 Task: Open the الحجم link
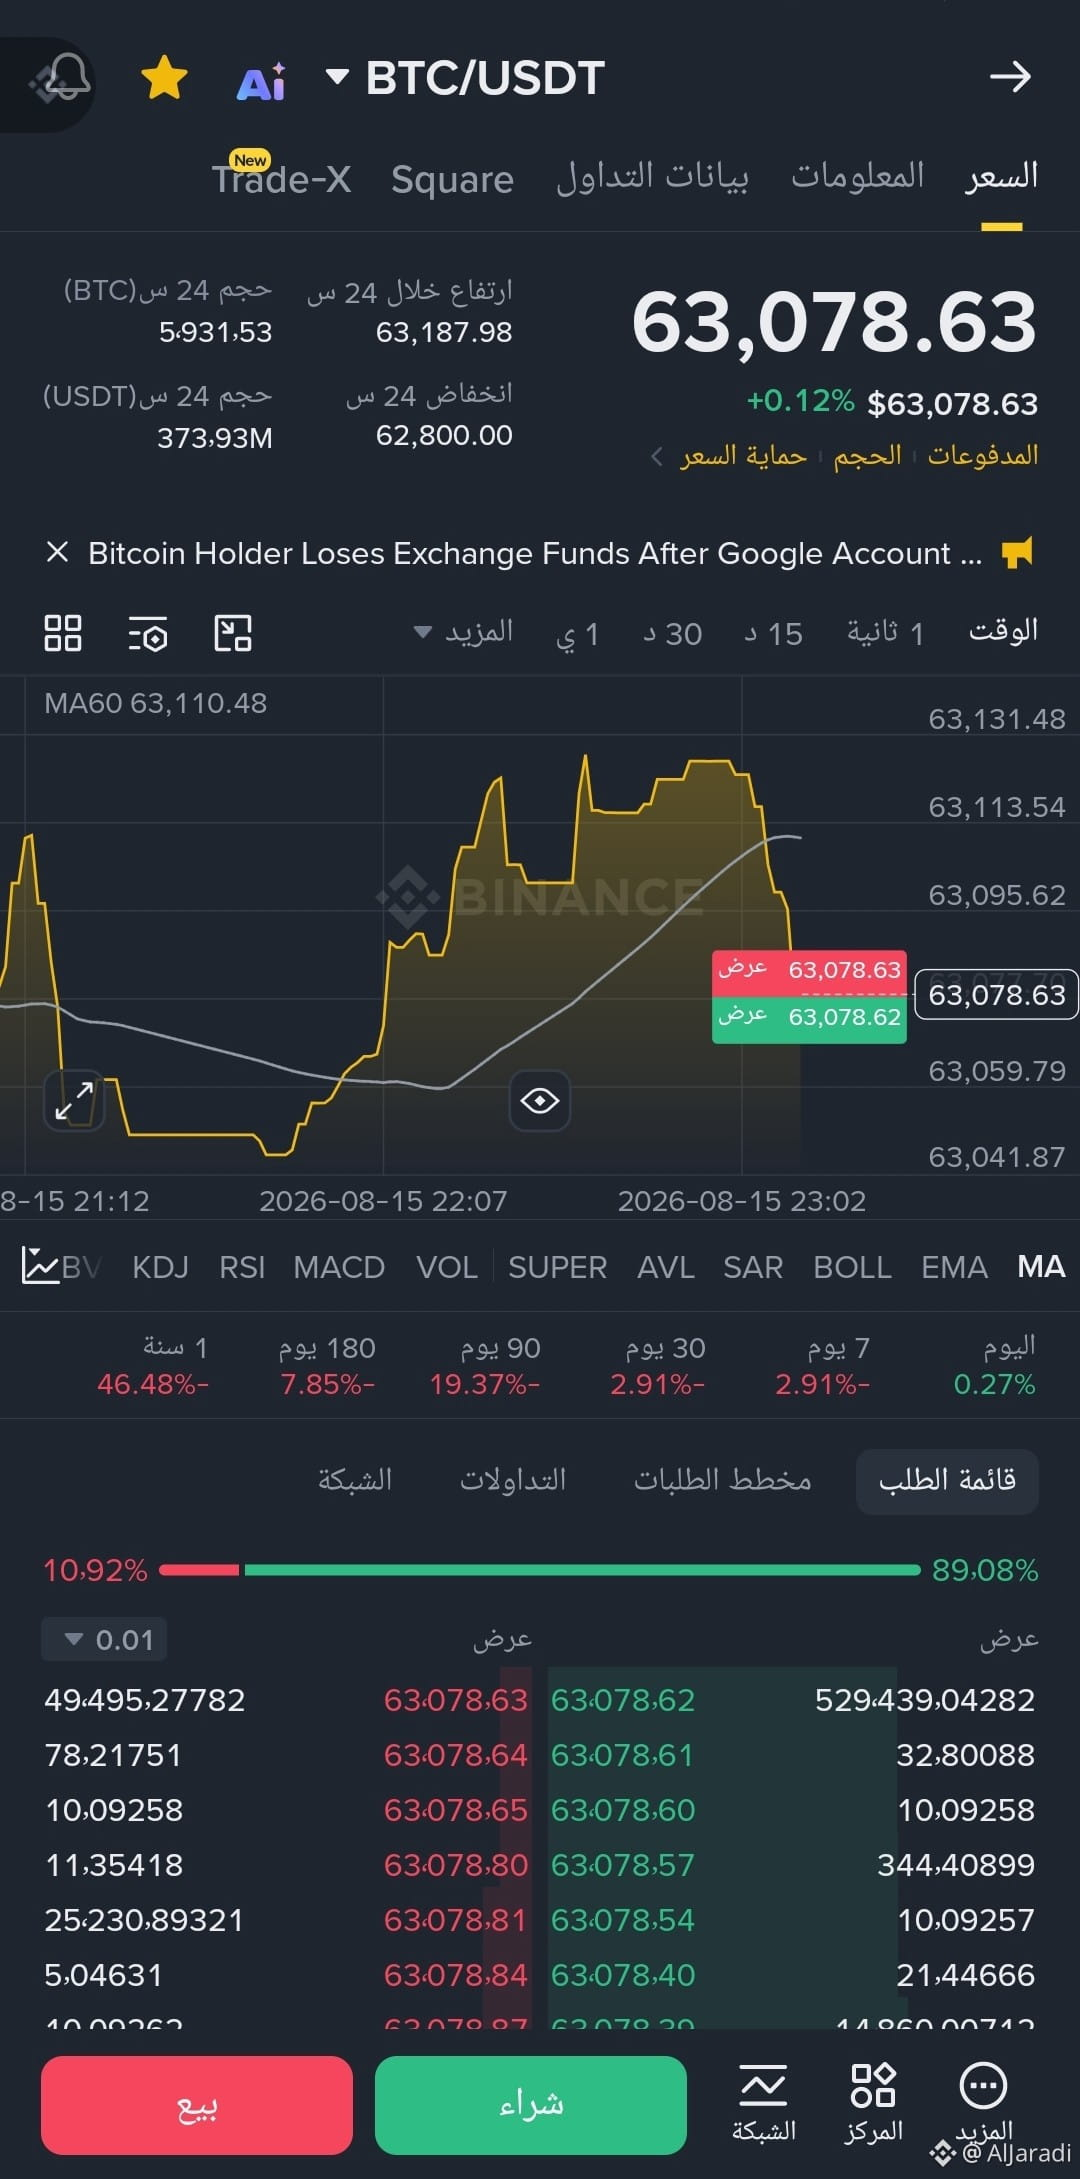tap(867, 456)
